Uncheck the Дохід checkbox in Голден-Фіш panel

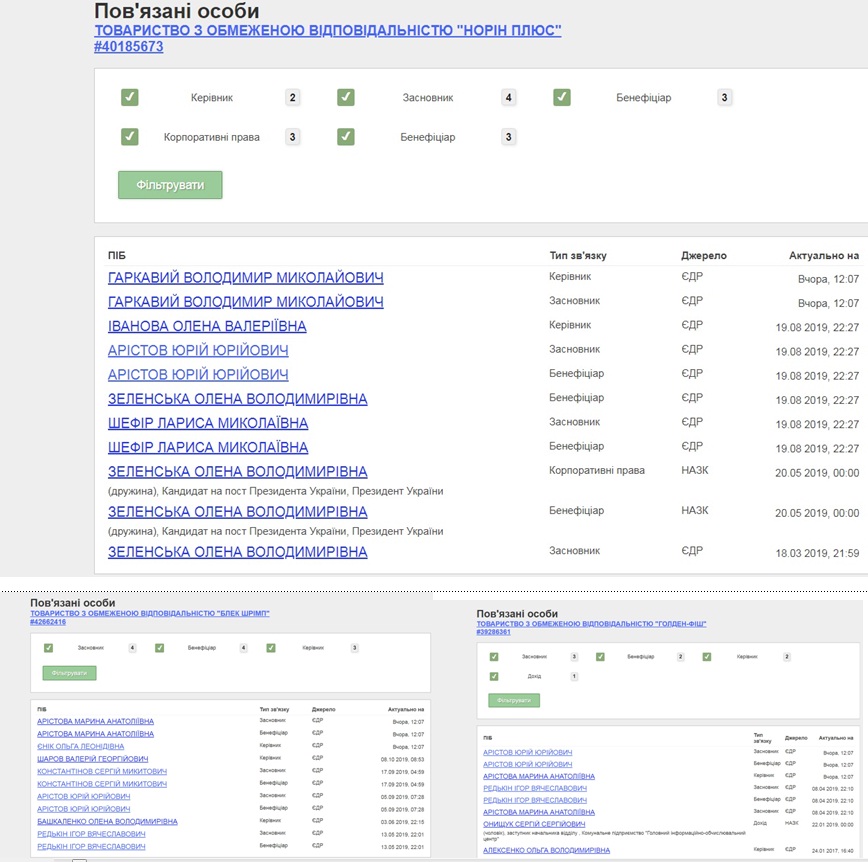point(494,676)
